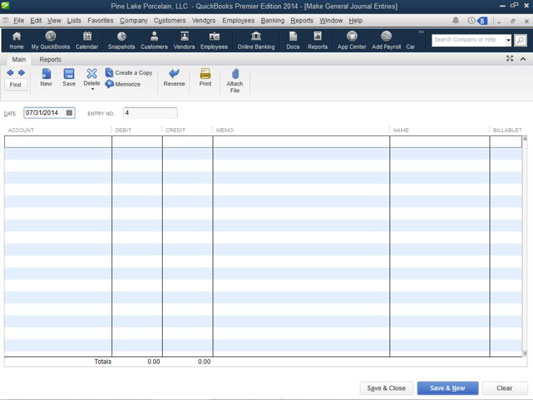Expand the Delete button dropdown arrow
This screenshot has width=533, height=400.
[92, 89]
